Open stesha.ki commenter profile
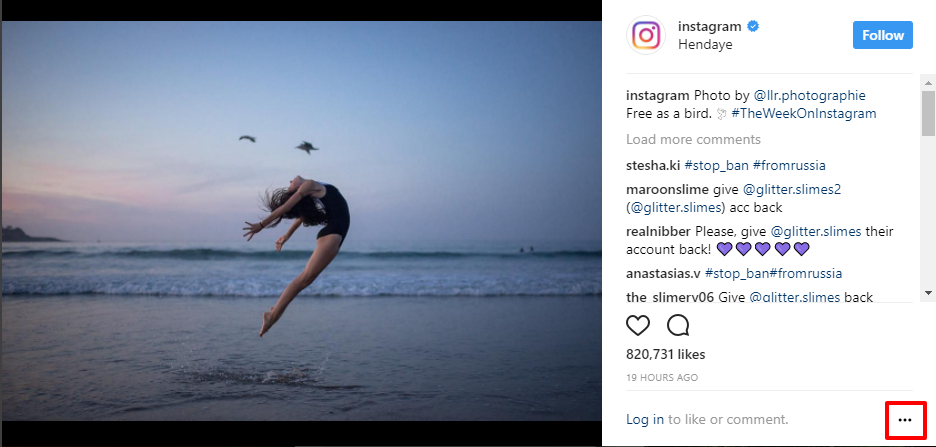936x447 pixels. (x=653, y=165)
